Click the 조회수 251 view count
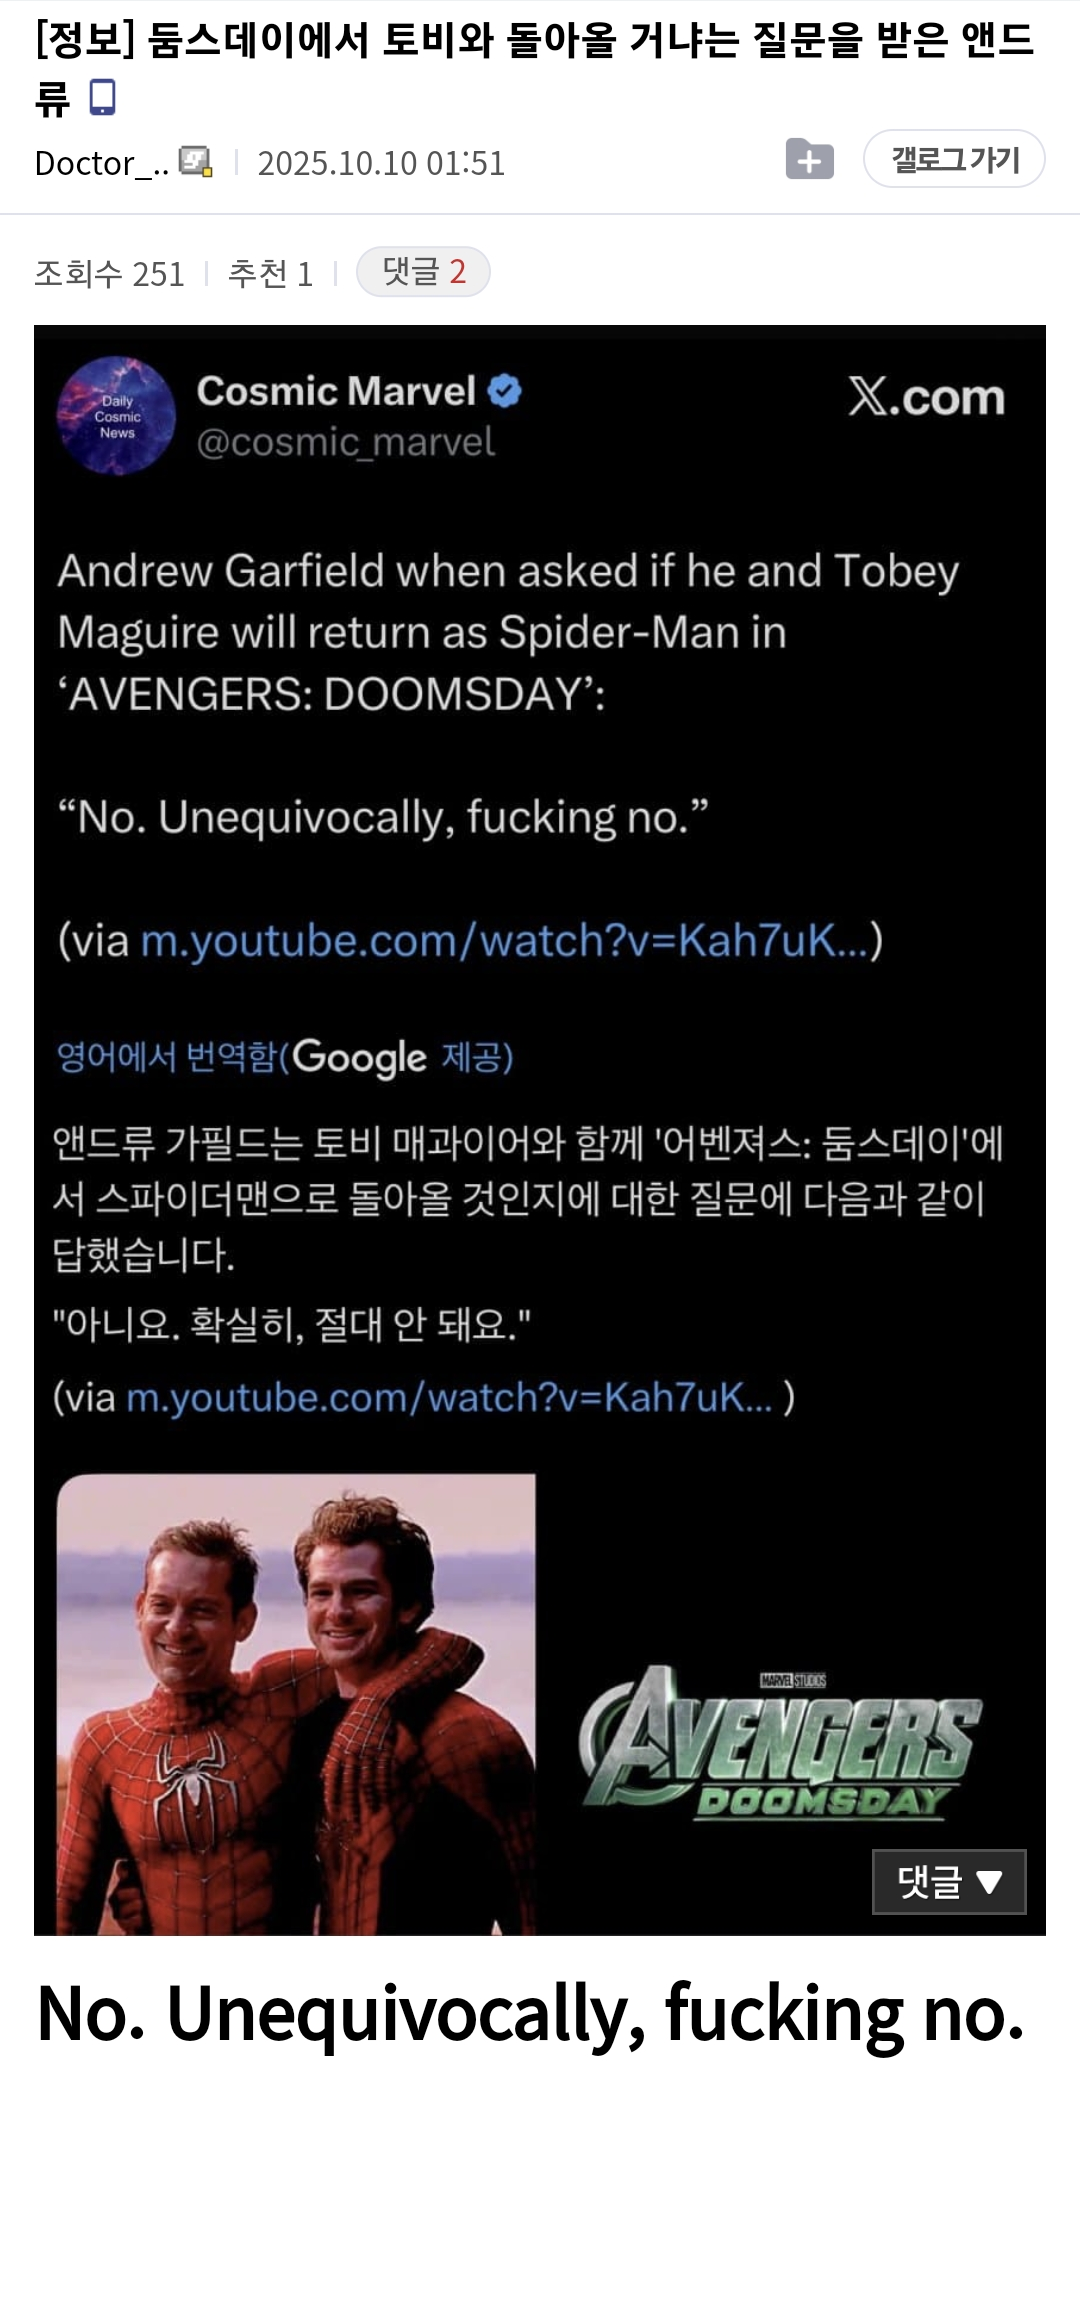The width and height of the screenshot is (1080, 2309). pos(109,273)
